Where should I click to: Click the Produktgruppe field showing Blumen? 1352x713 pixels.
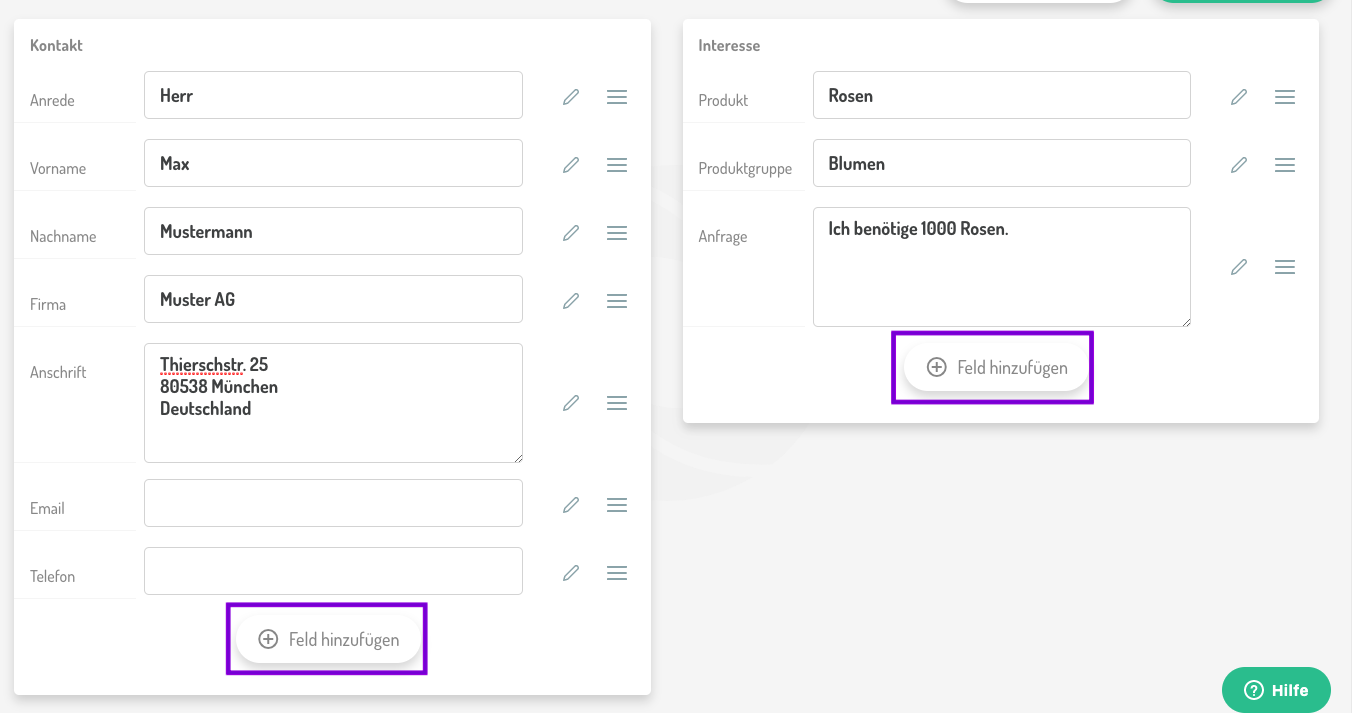[x=1001, y=163]
